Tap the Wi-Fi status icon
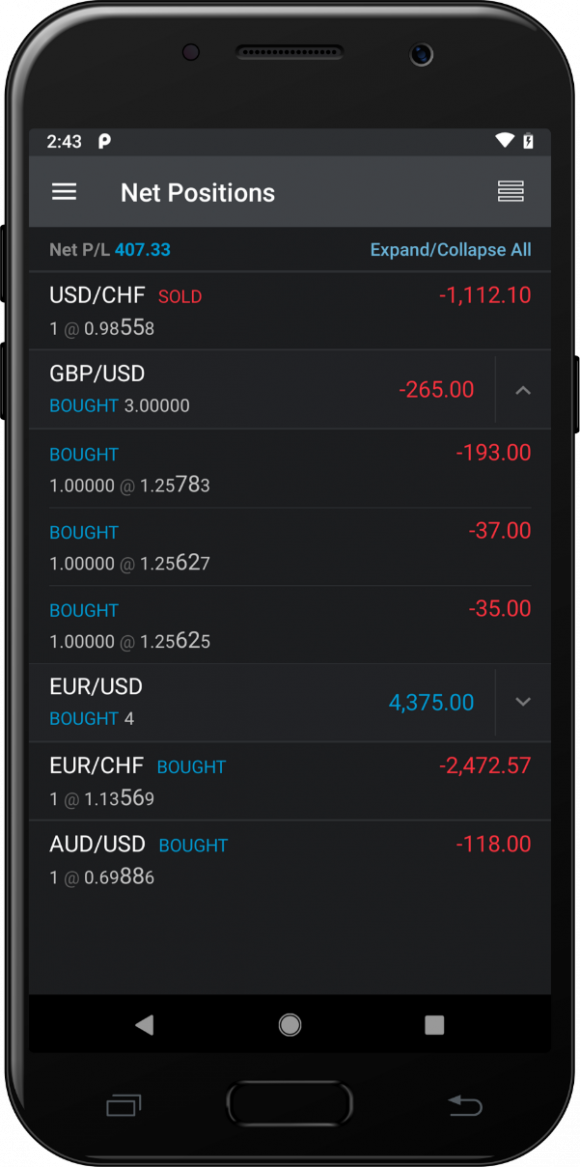This screenshot has width=580, height=1167. tap(503, 141)
